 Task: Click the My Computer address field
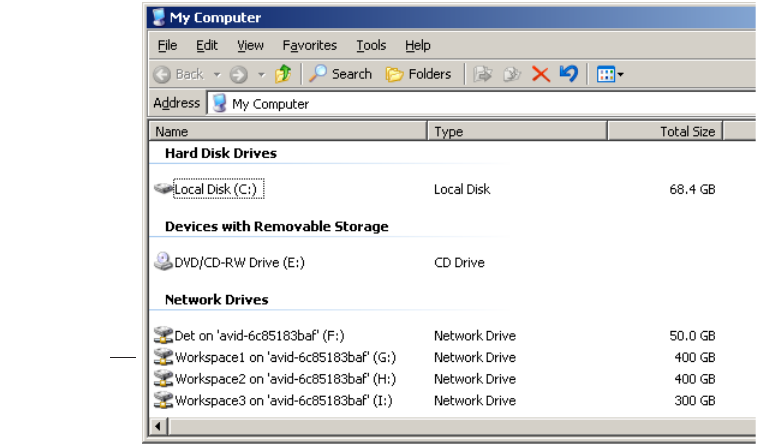pos(481,103)
